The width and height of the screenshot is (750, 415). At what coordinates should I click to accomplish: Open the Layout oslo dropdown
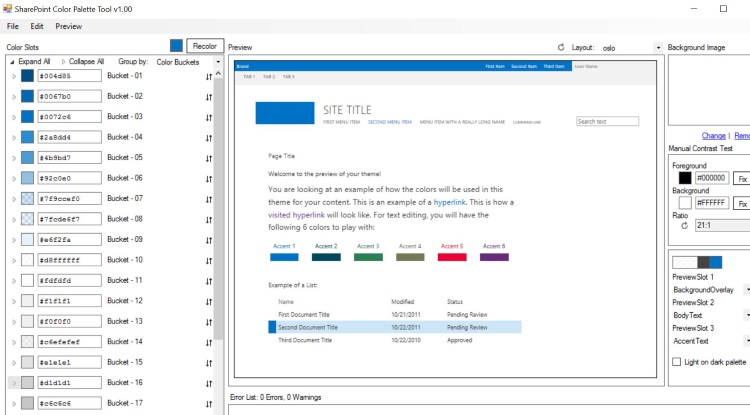tap(657, 47)
